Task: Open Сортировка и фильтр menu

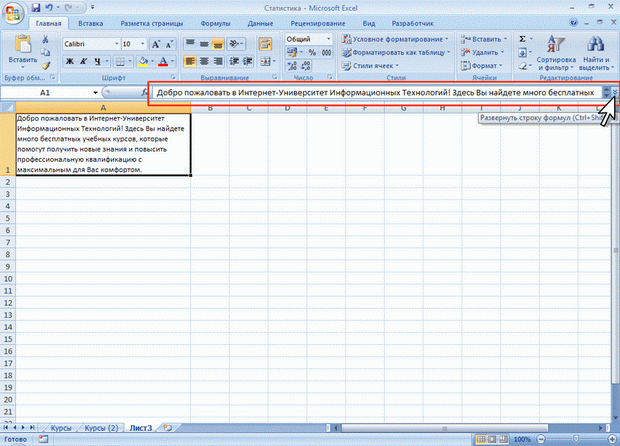Action: (x=556, y=53)
